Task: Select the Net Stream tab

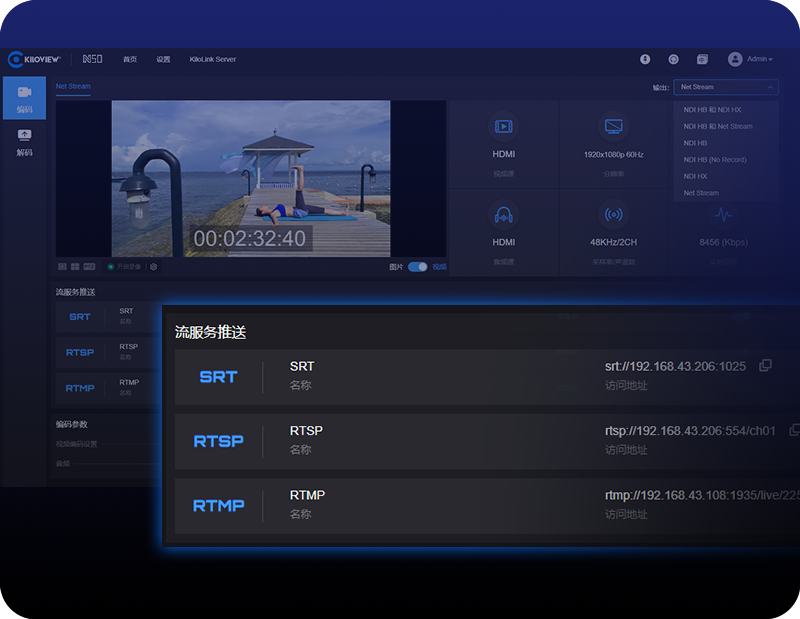Action: pos(73,87)
